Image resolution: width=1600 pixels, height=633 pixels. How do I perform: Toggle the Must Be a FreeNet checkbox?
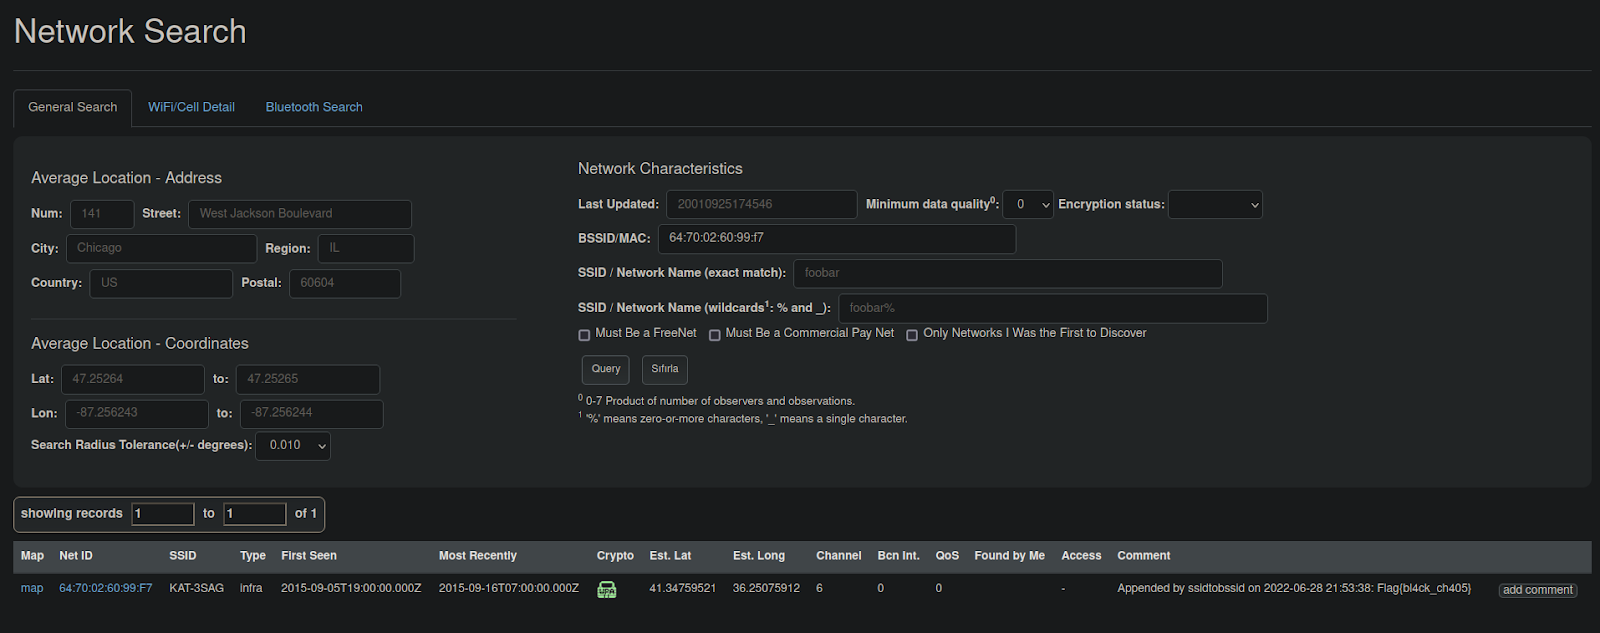584,335
